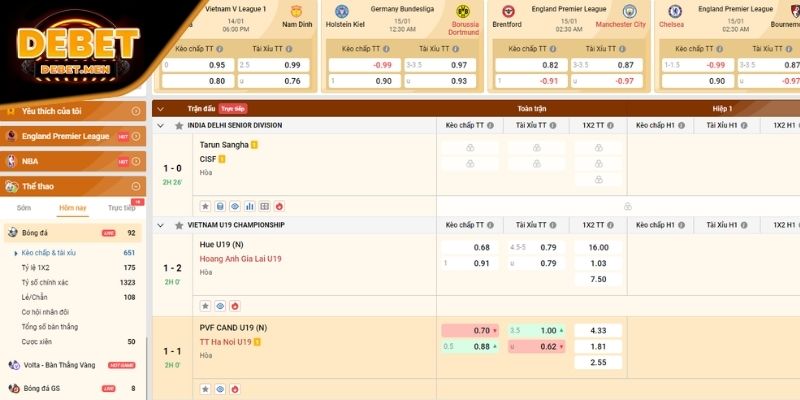
Task: Click info icon beside Kèo chấp H1 in India Delhi row
Action: click(x=681, y=126)
